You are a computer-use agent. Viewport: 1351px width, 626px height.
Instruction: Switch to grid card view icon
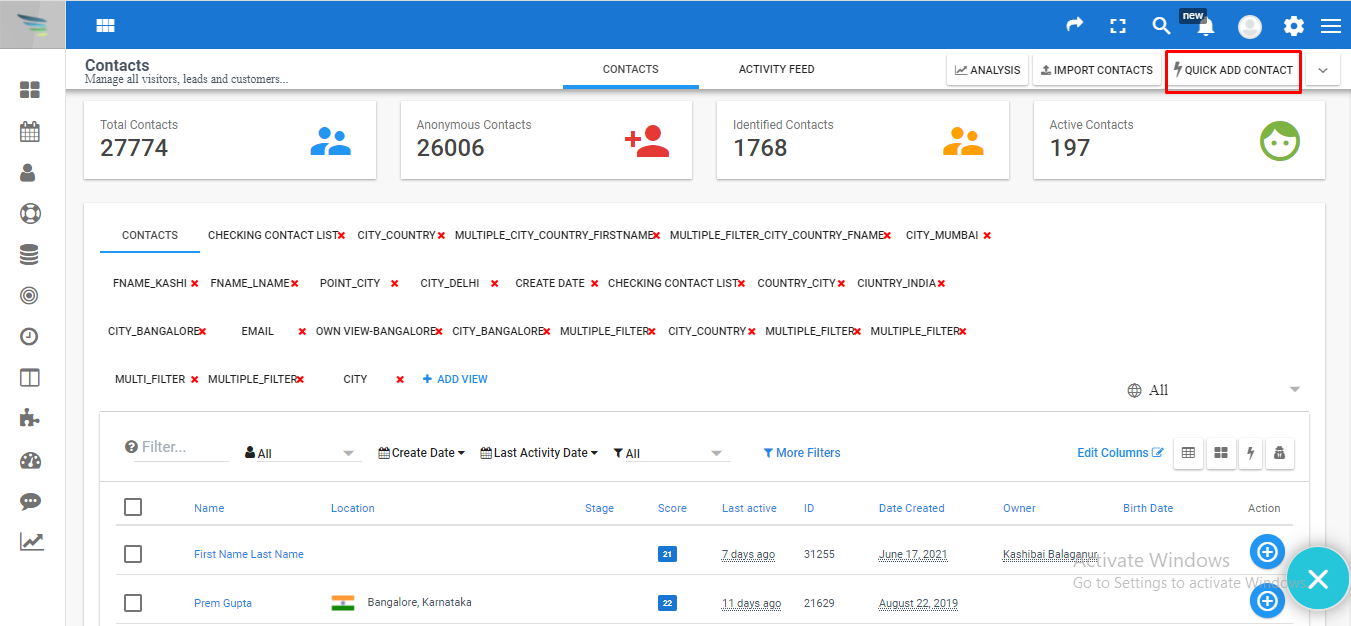(1220, 453)
